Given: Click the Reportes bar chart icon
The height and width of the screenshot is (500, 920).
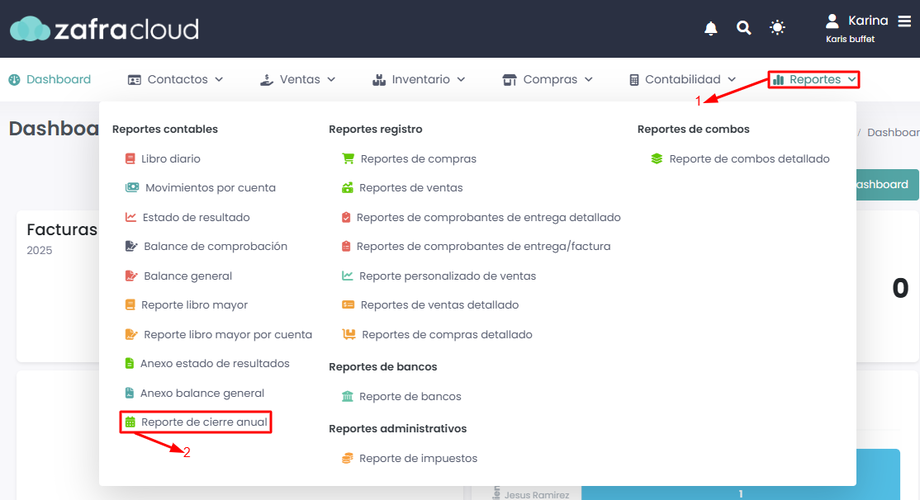Looking at the screenshot, I should click(x=779, y=80).
